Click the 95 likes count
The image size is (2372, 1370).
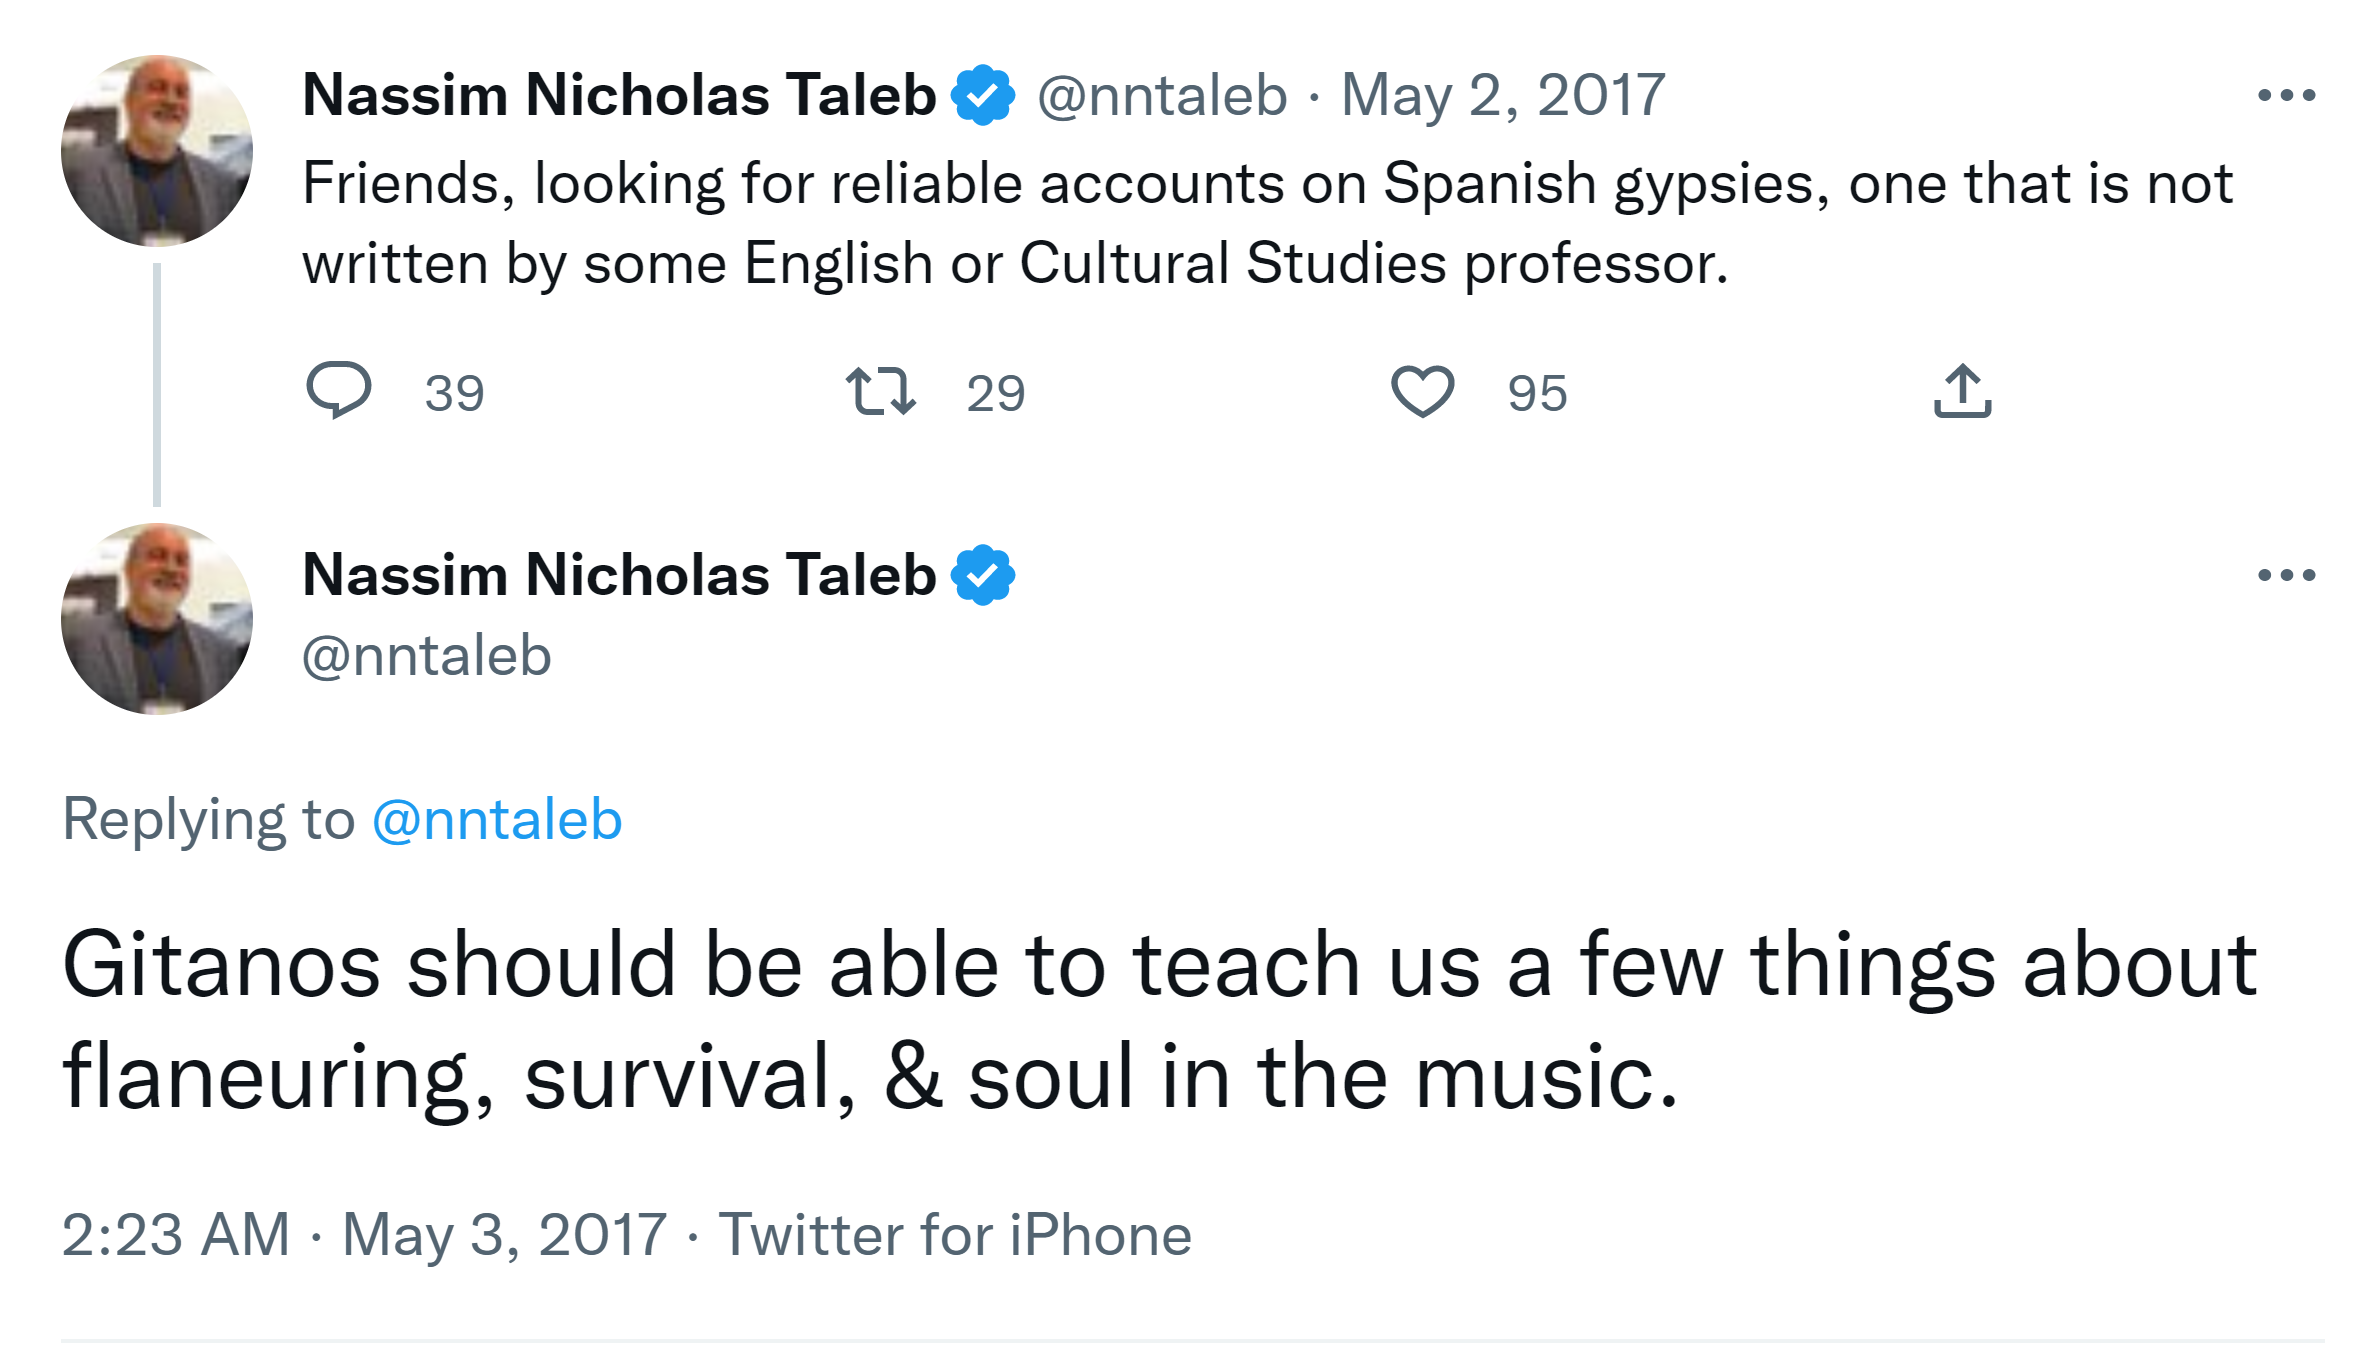tap(1537, 393)
